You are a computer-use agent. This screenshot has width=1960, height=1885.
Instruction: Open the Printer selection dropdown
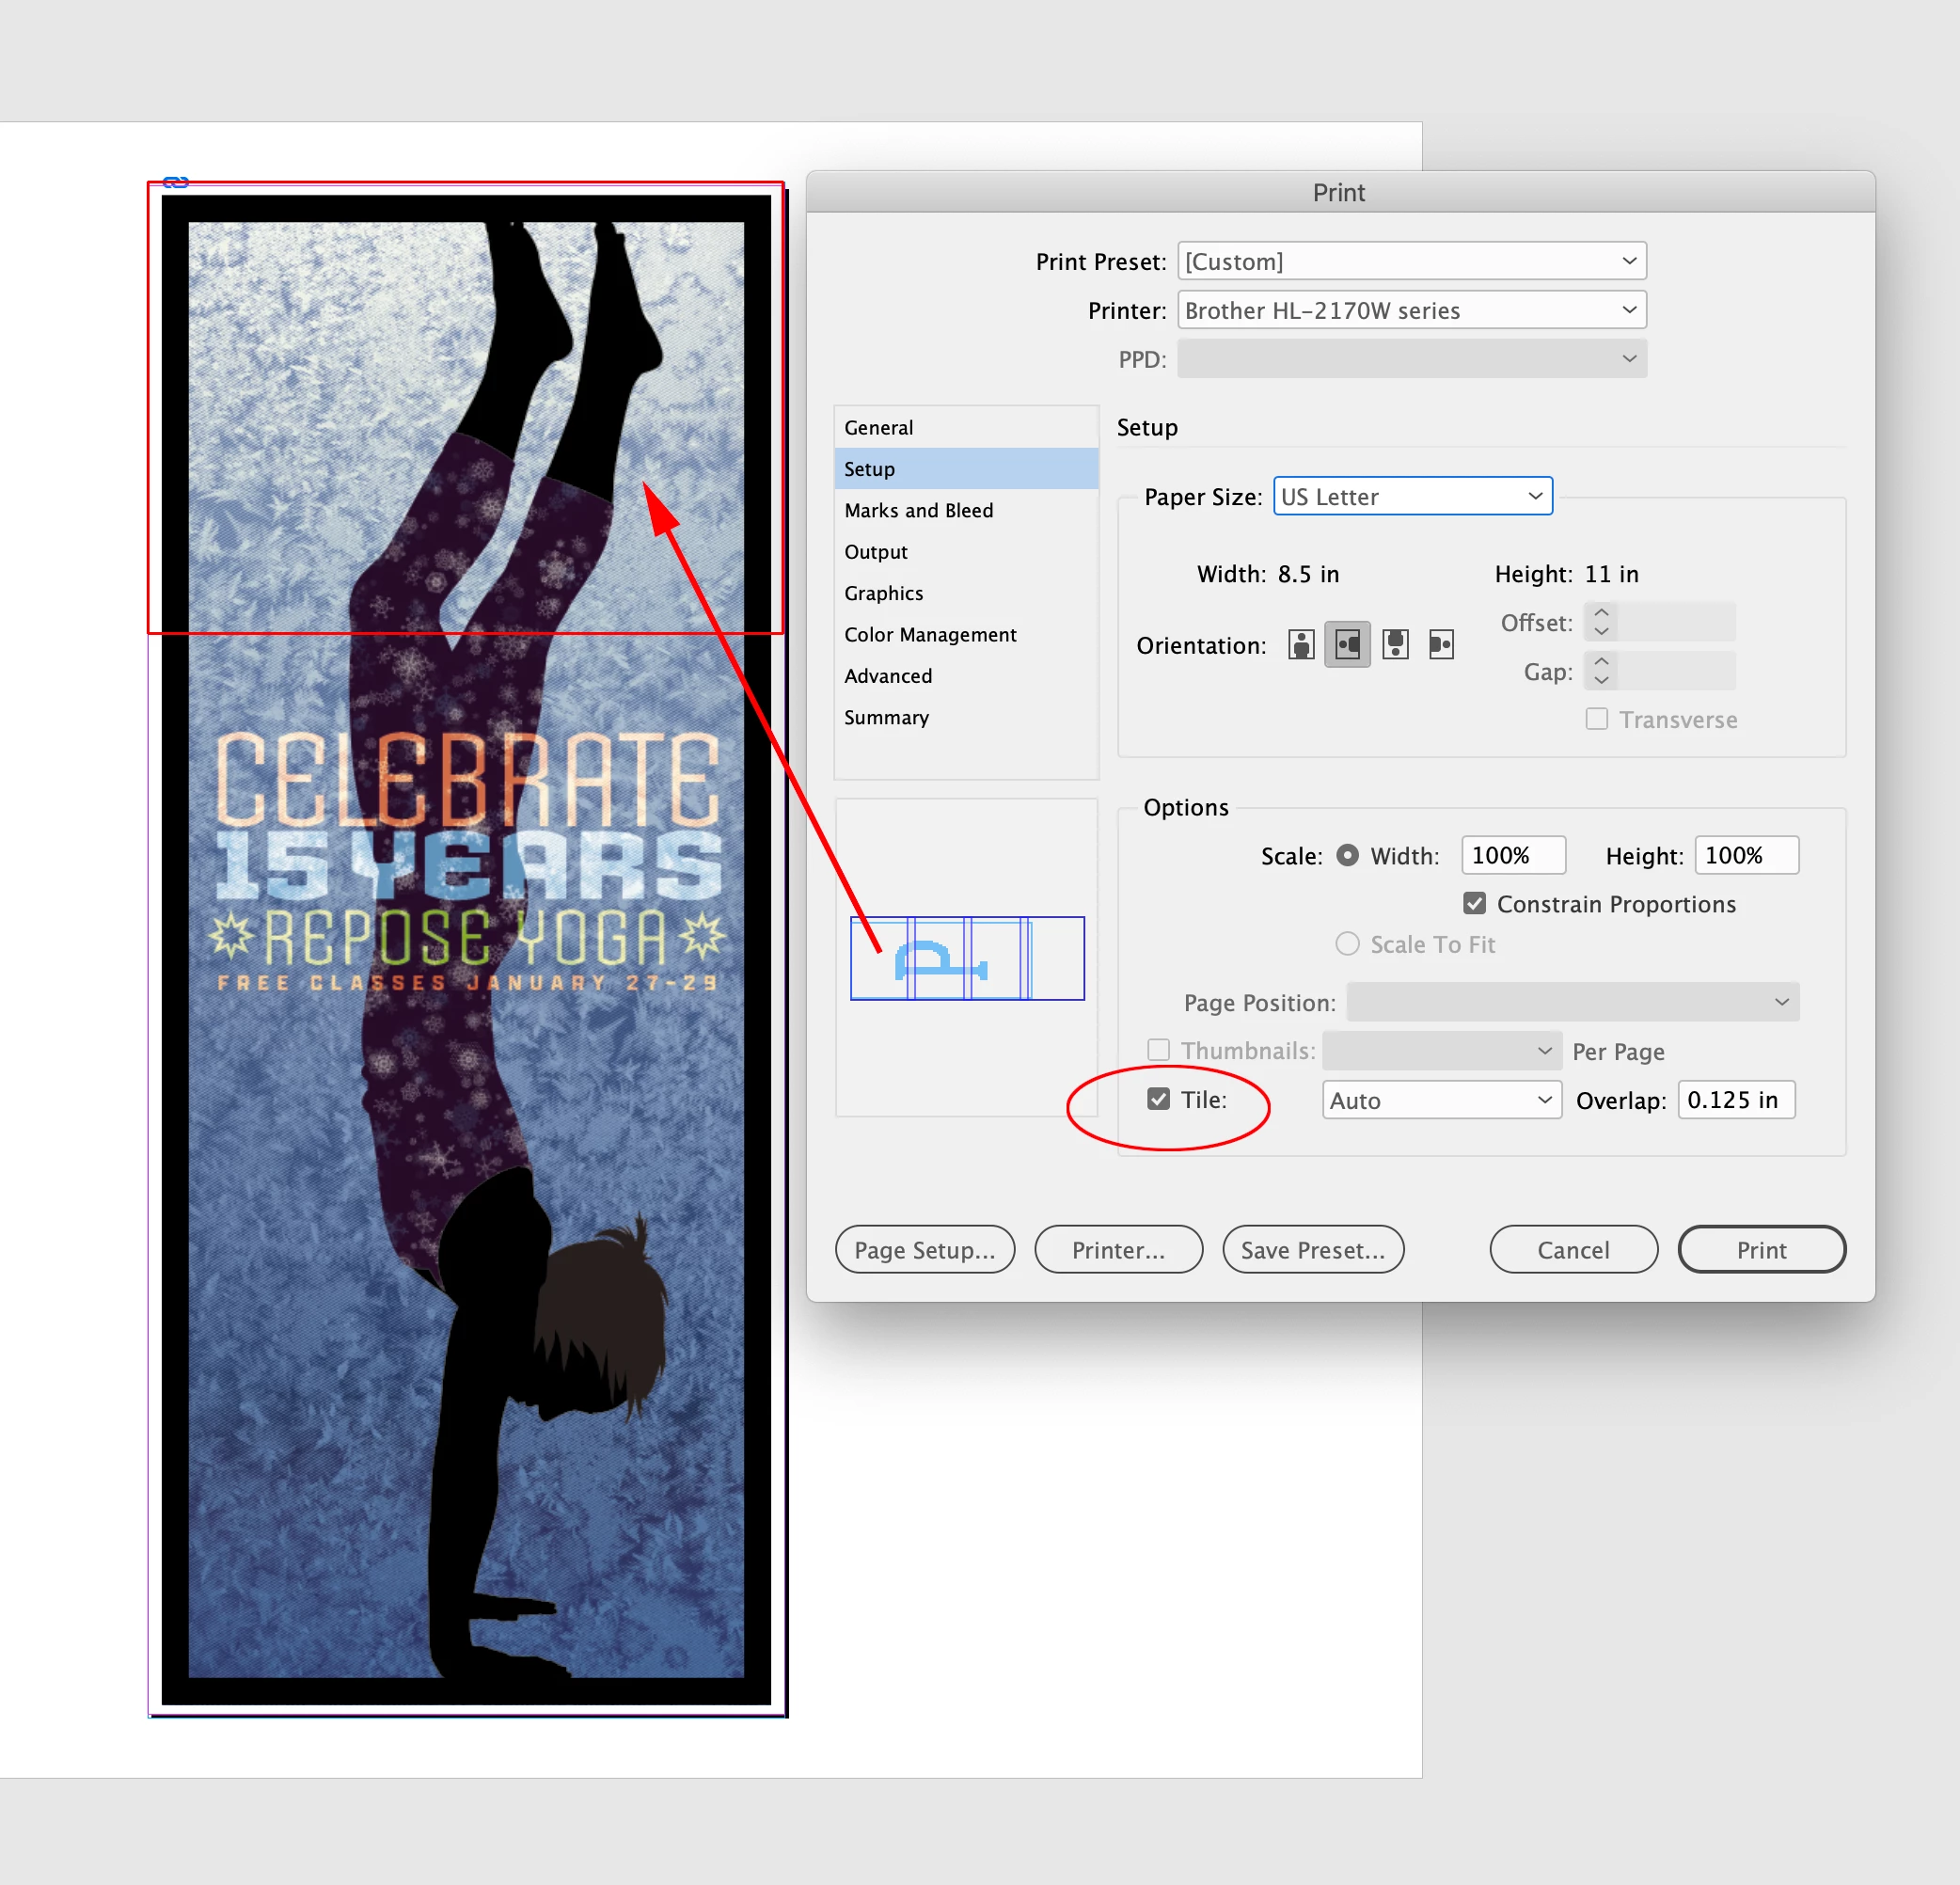tap(1411, 311)
